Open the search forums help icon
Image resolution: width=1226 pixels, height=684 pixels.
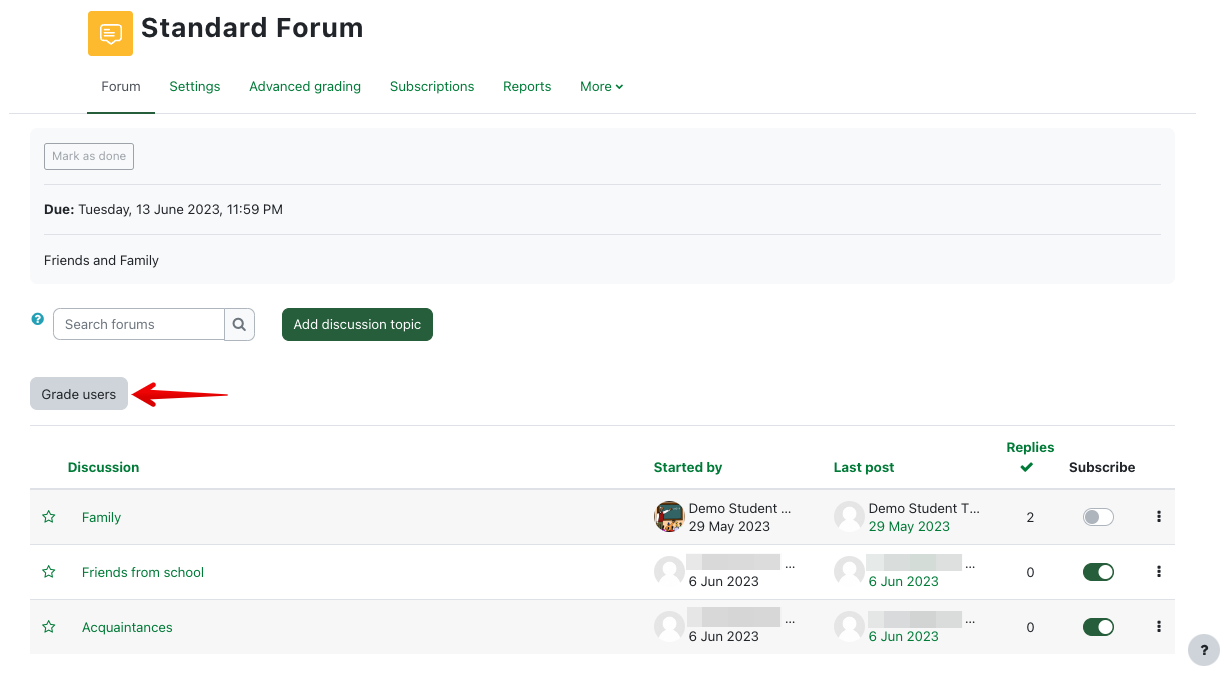38,319
